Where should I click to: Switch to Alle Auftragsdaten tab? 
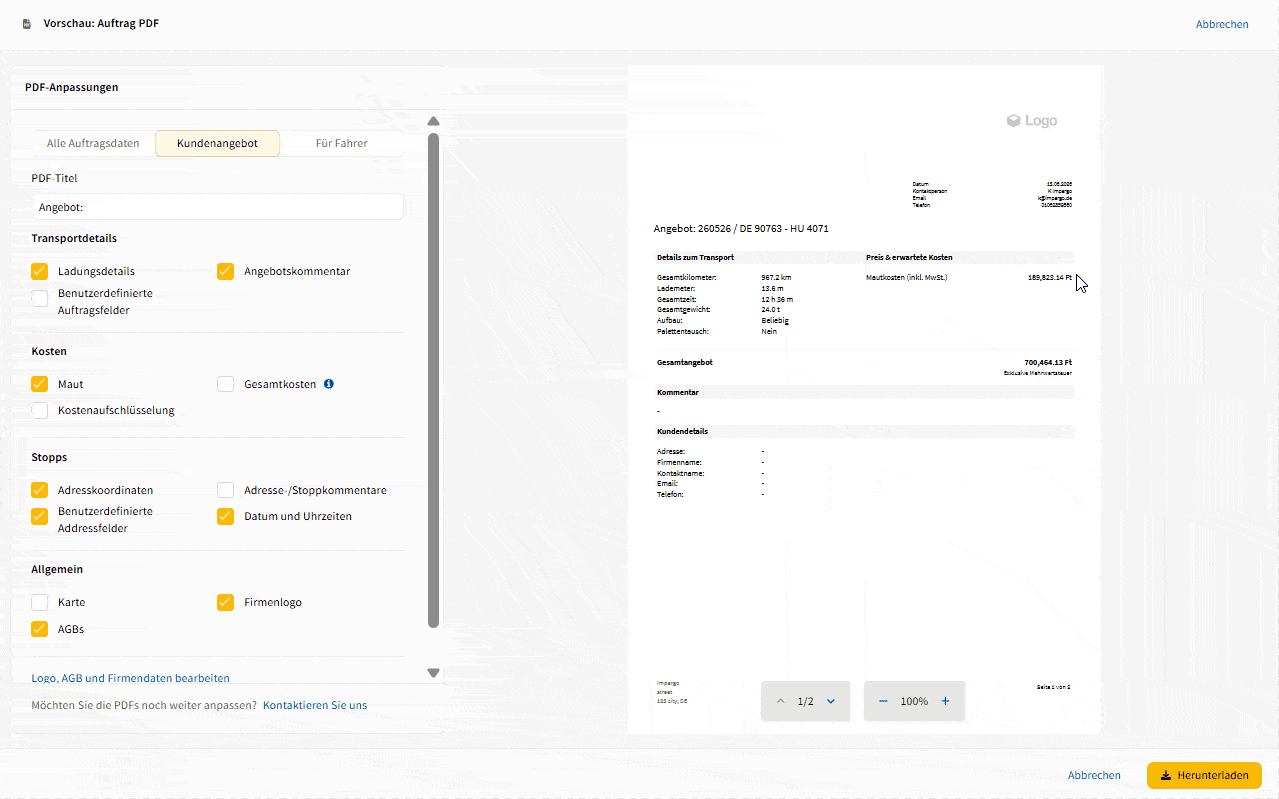93,143
